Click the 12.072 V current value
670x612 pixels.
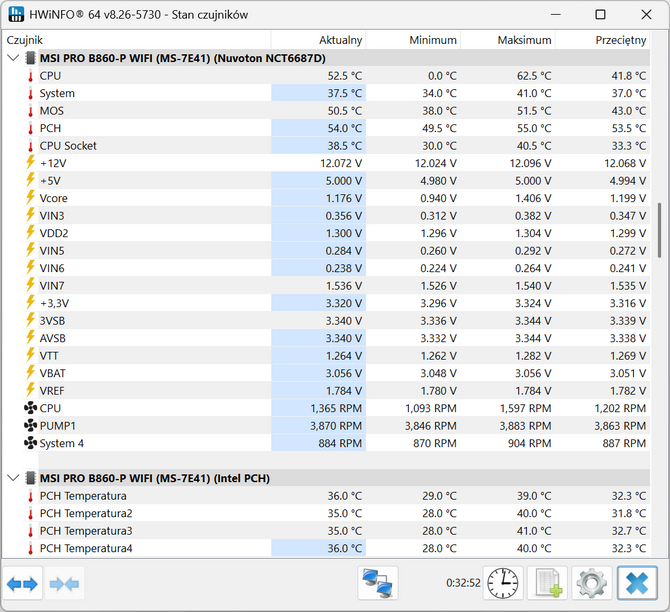(341, 163)
